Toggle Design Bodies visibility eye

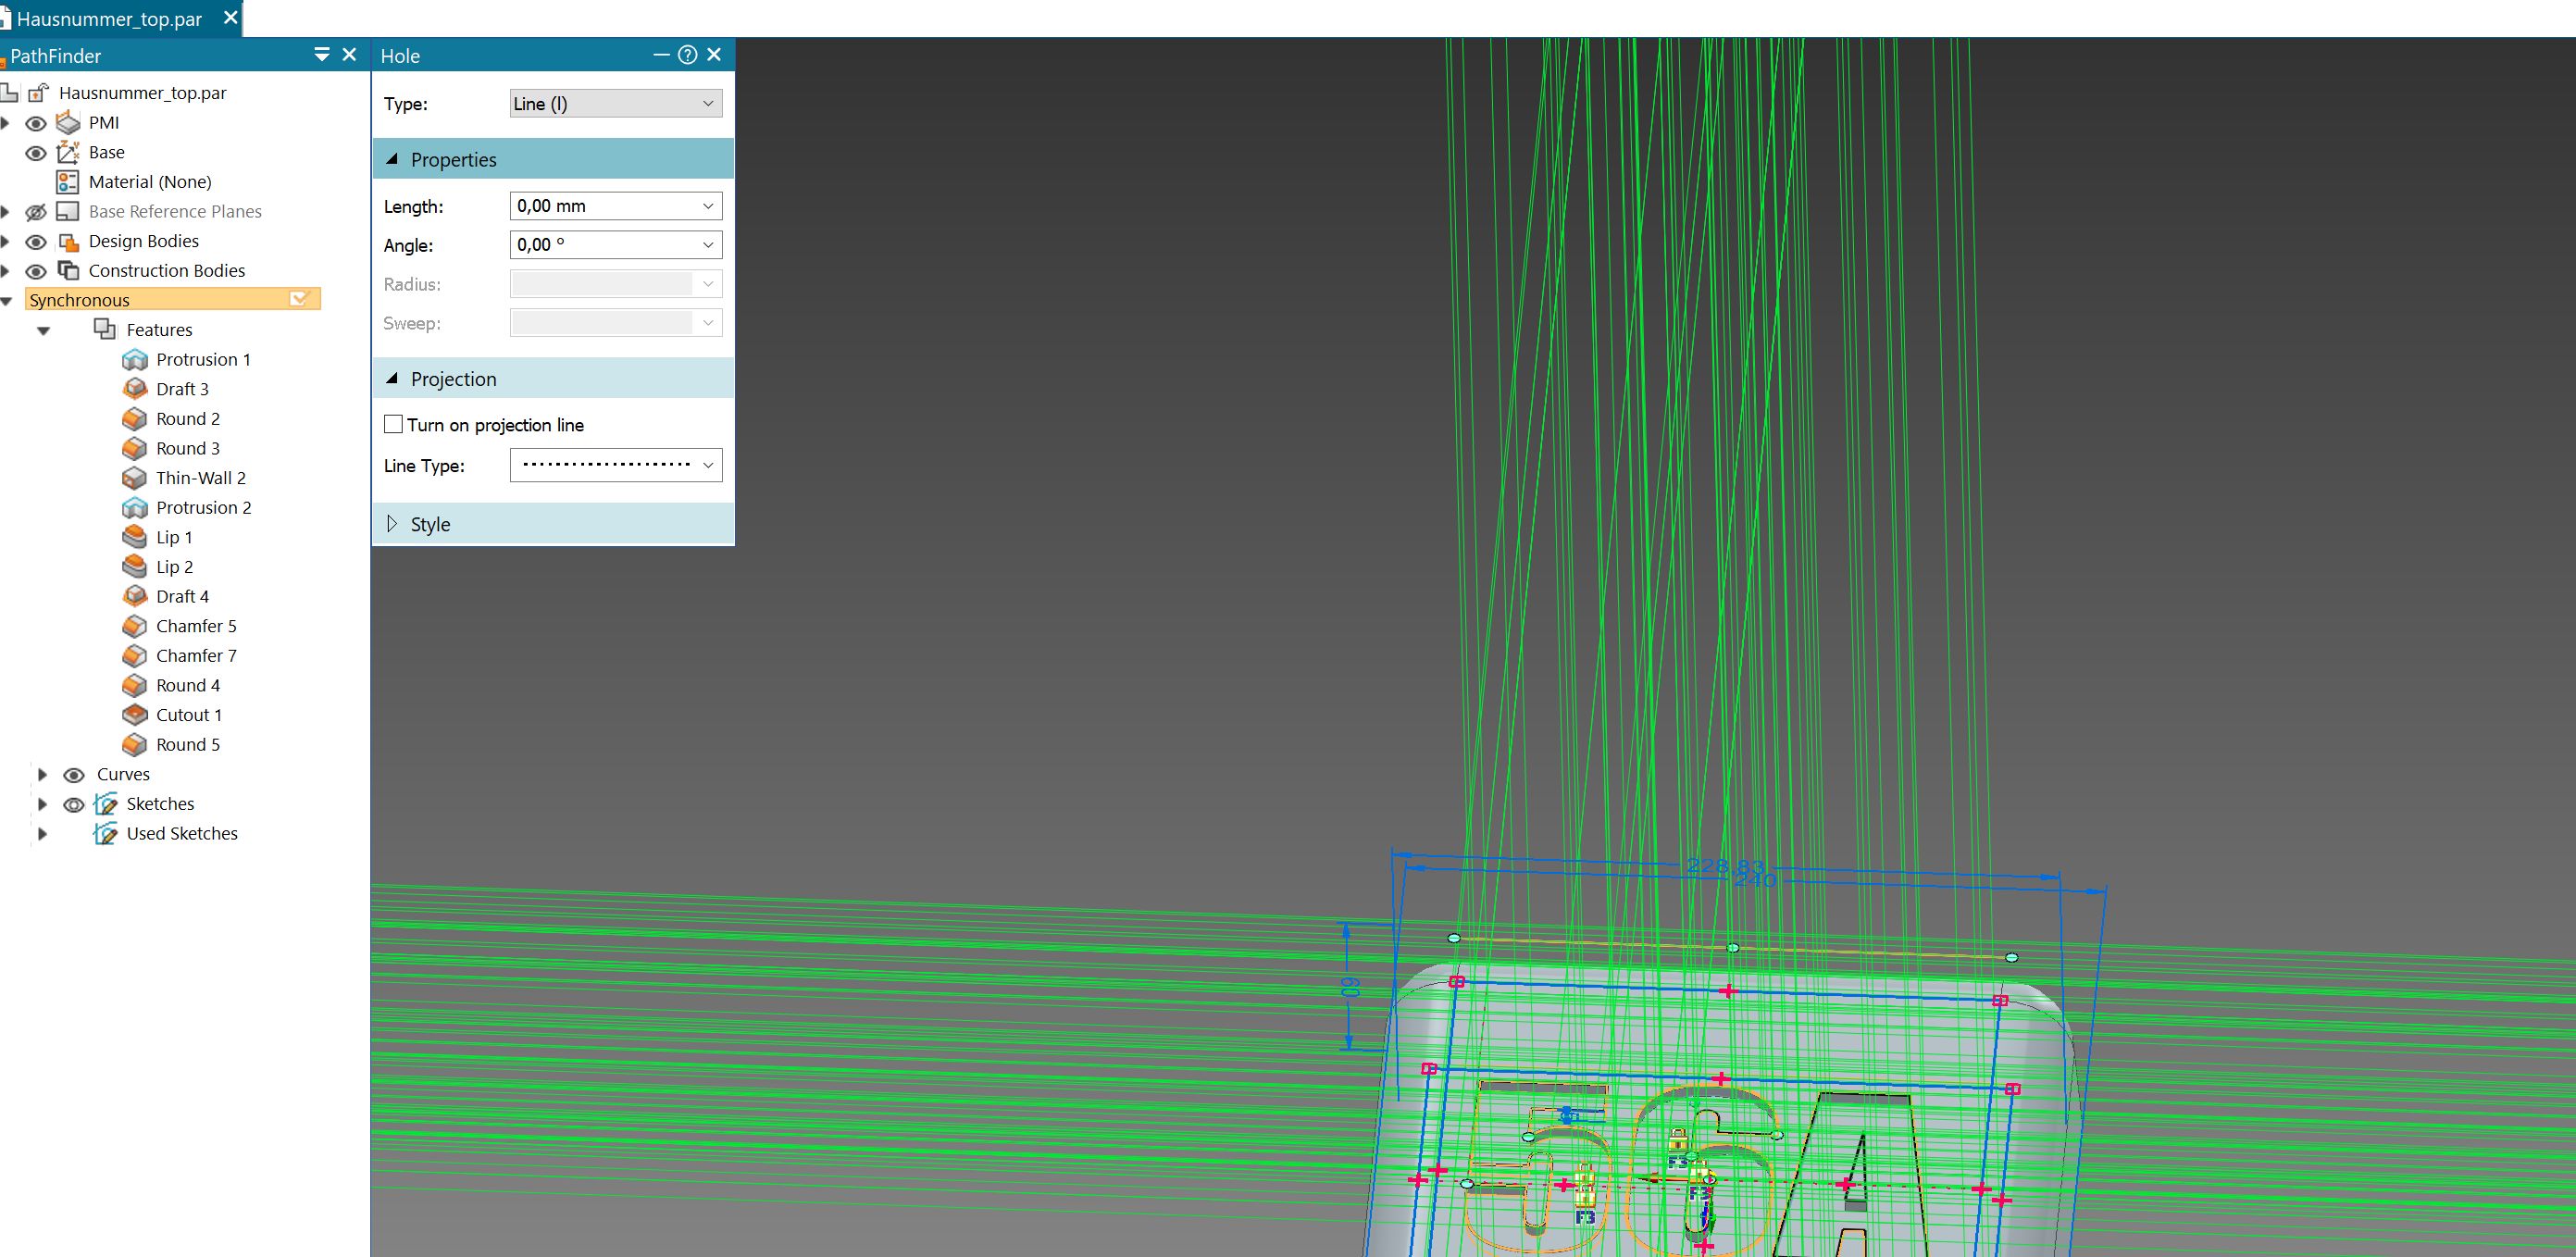(36, 242)
